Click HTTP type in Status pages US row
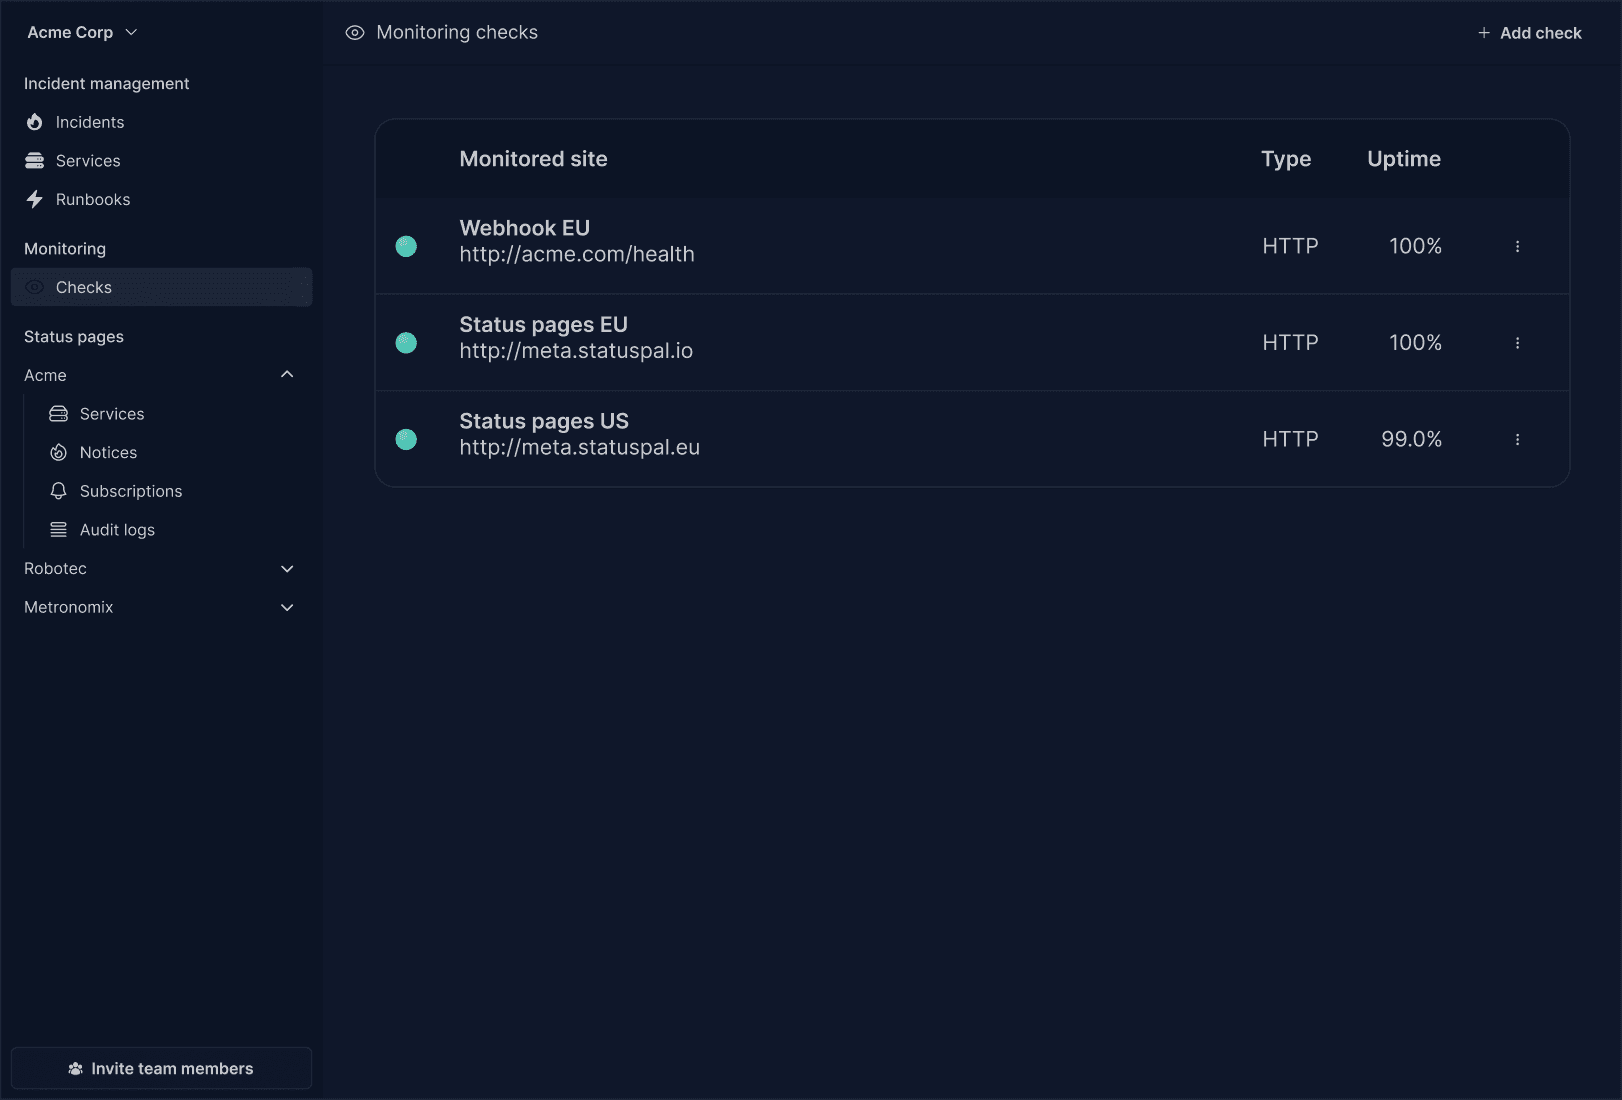The width and height of the screenshot is (1622, 1100). tap(1290, 439)
